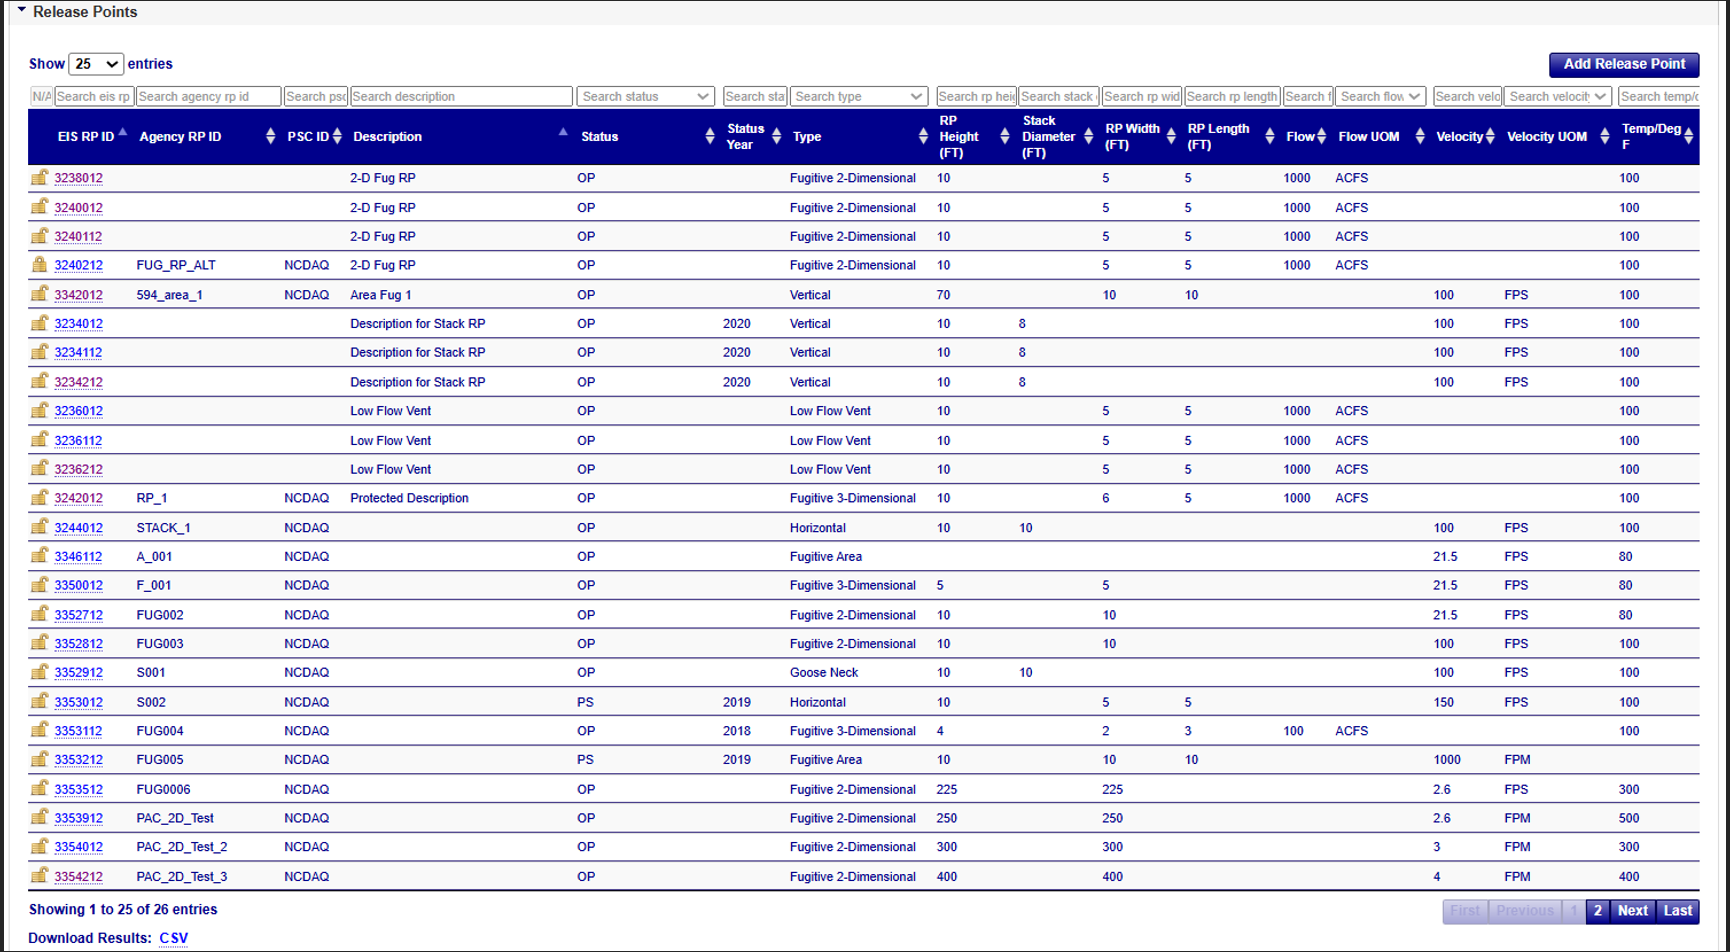
Task: Click the closed lock icon for row 3240212
Action: (x=39, y=264)
